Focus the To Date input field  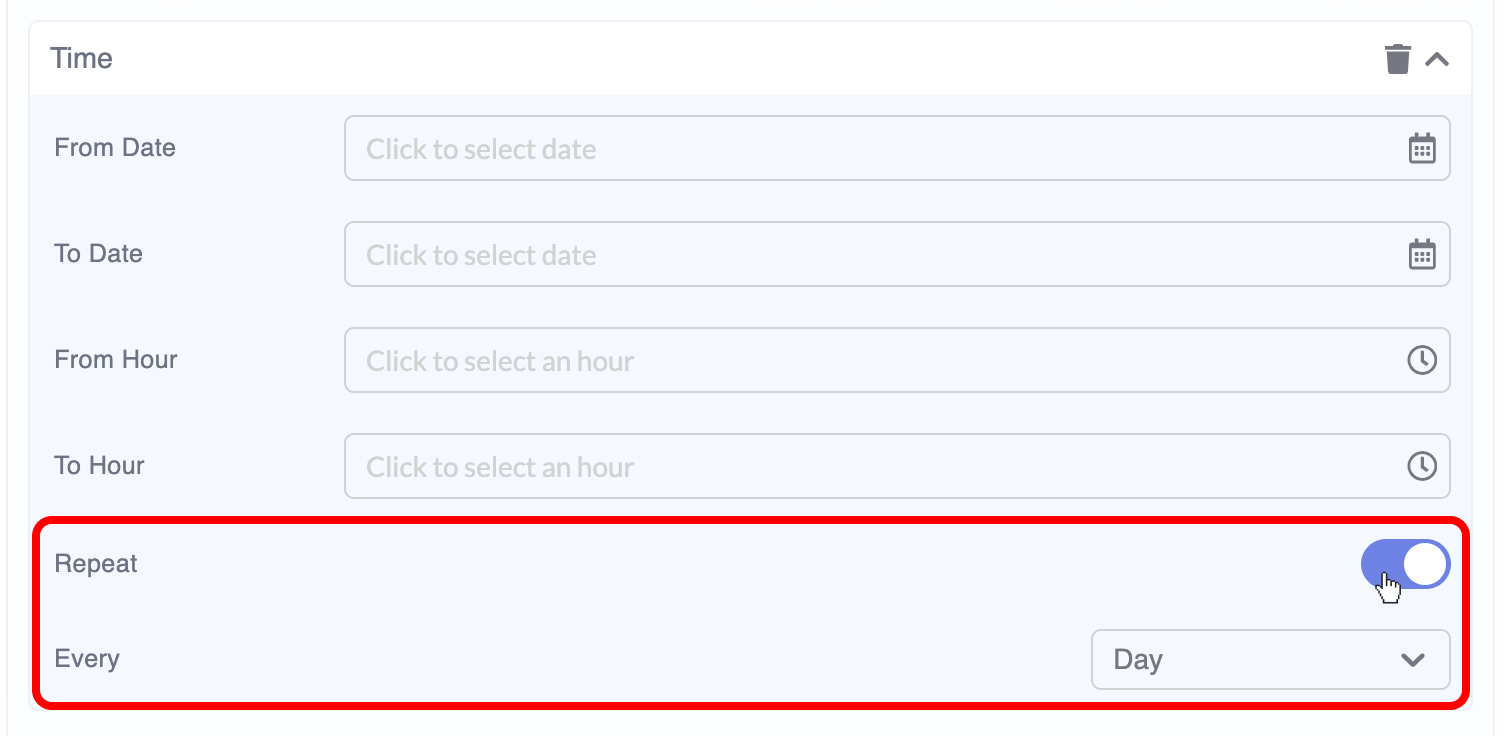(870, 255)
